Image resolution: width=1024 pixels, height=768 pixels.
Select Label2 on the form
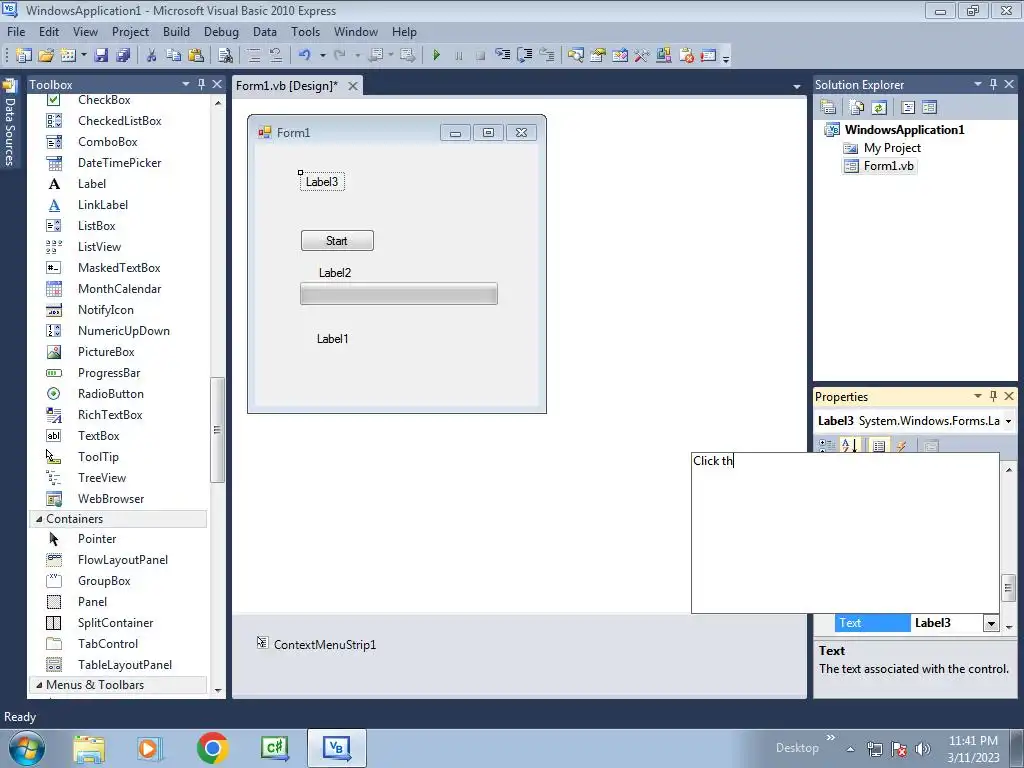click(x=335, y=272)
